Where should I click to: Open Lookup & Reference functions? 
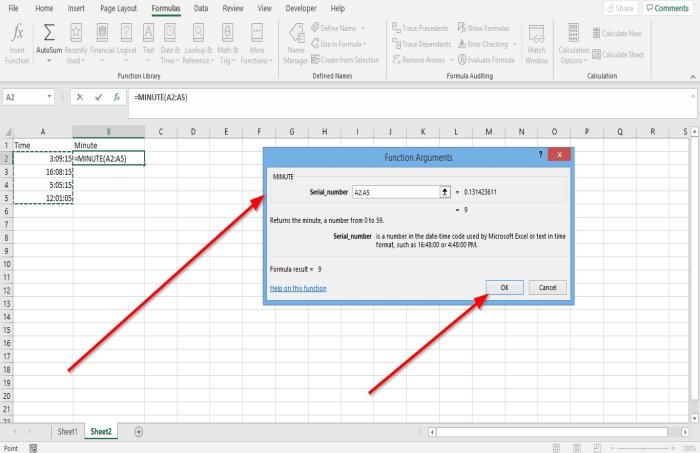click(198, 44)
